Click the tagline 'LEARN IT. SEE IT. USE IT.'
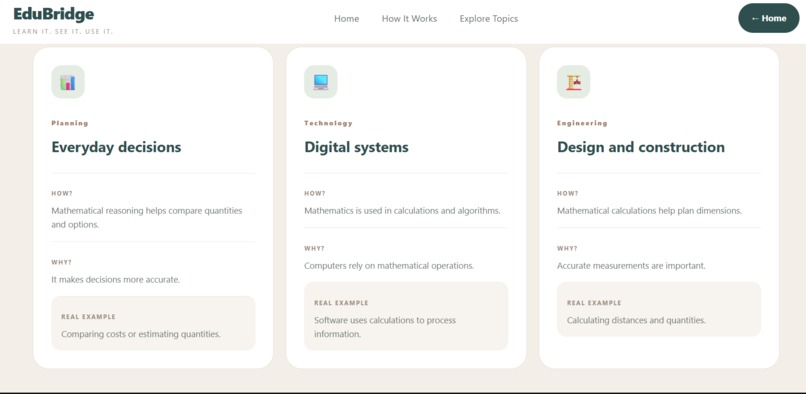The height and width of the screenshot is (394, 806). 63,31
